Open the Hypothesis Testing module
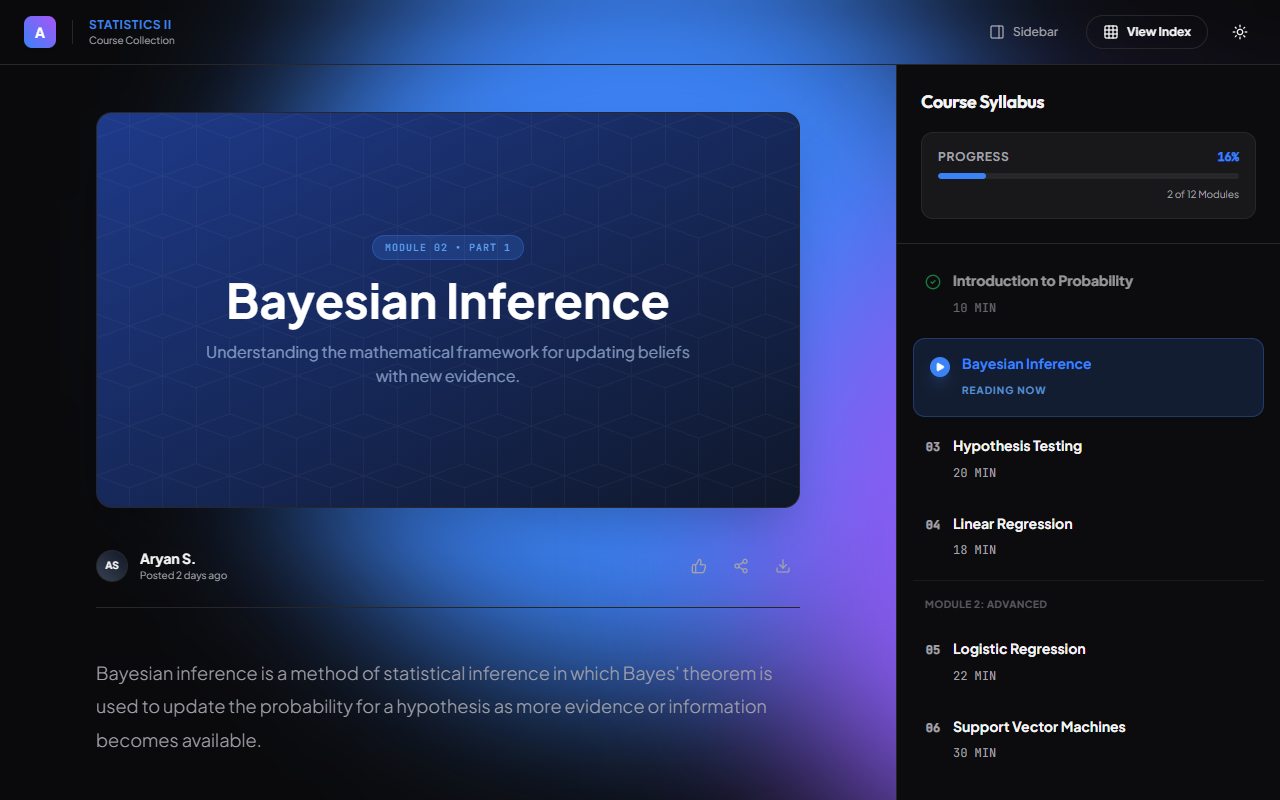 1017,446
